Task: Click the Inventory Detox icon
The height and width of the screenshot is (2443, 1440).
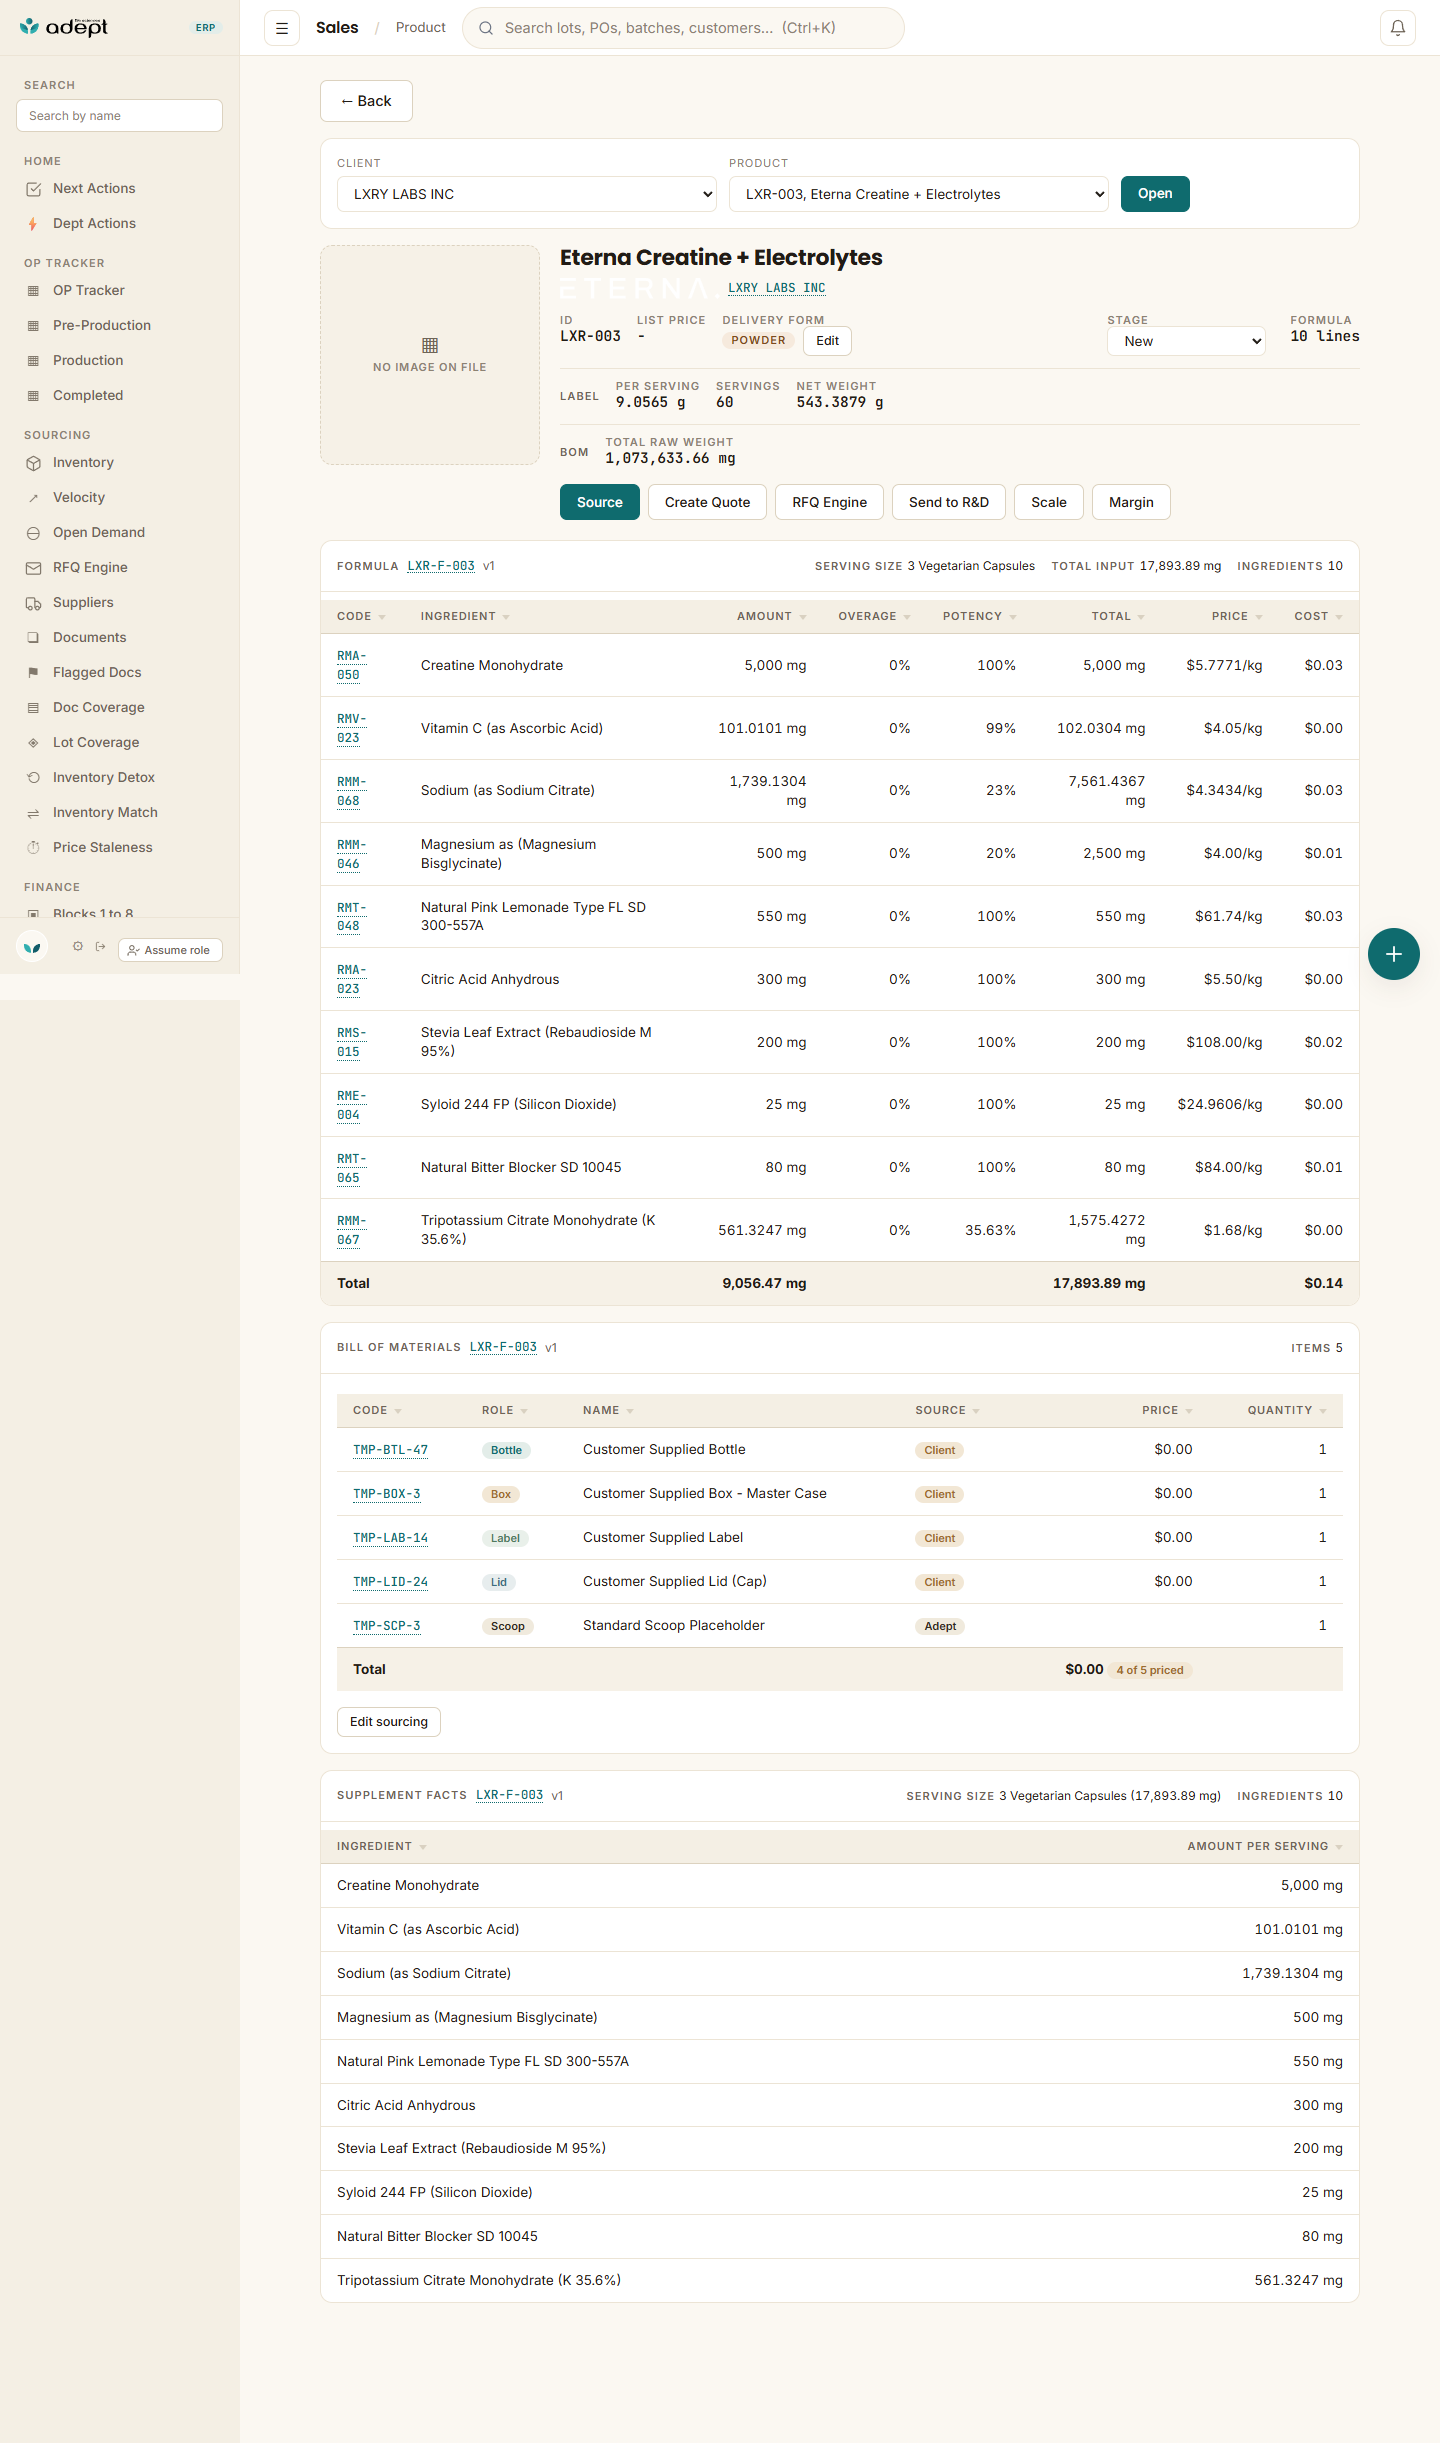Action: [x=33, y=778]
